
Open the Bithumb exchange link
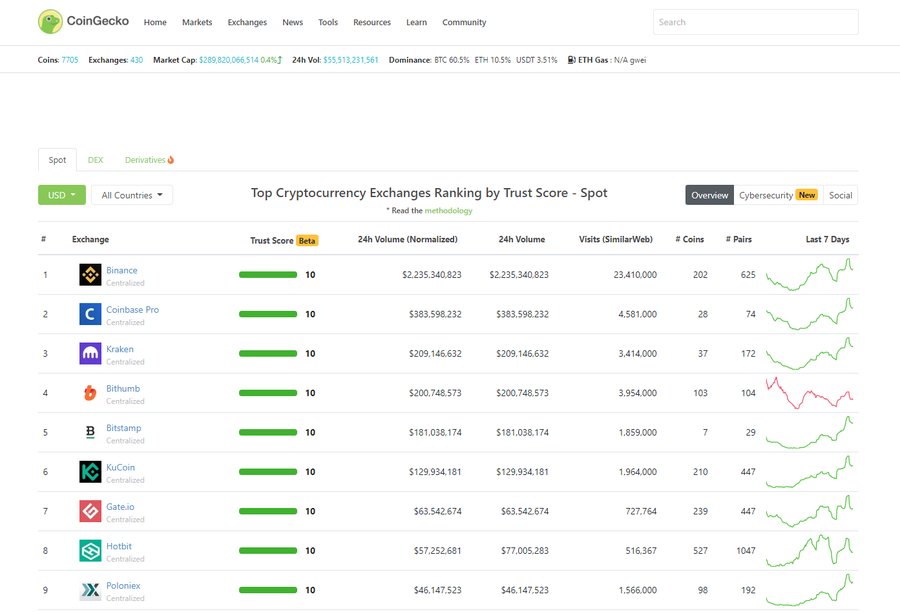tap(123, 389)
